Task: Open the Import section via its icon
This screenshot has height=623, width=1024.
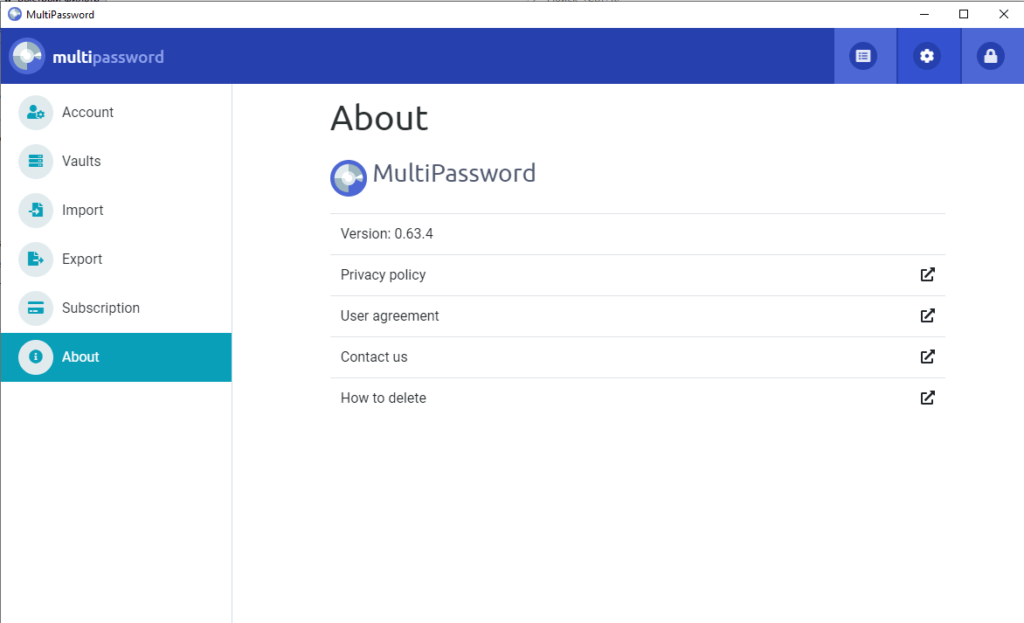Action: (x=35, y=210)
